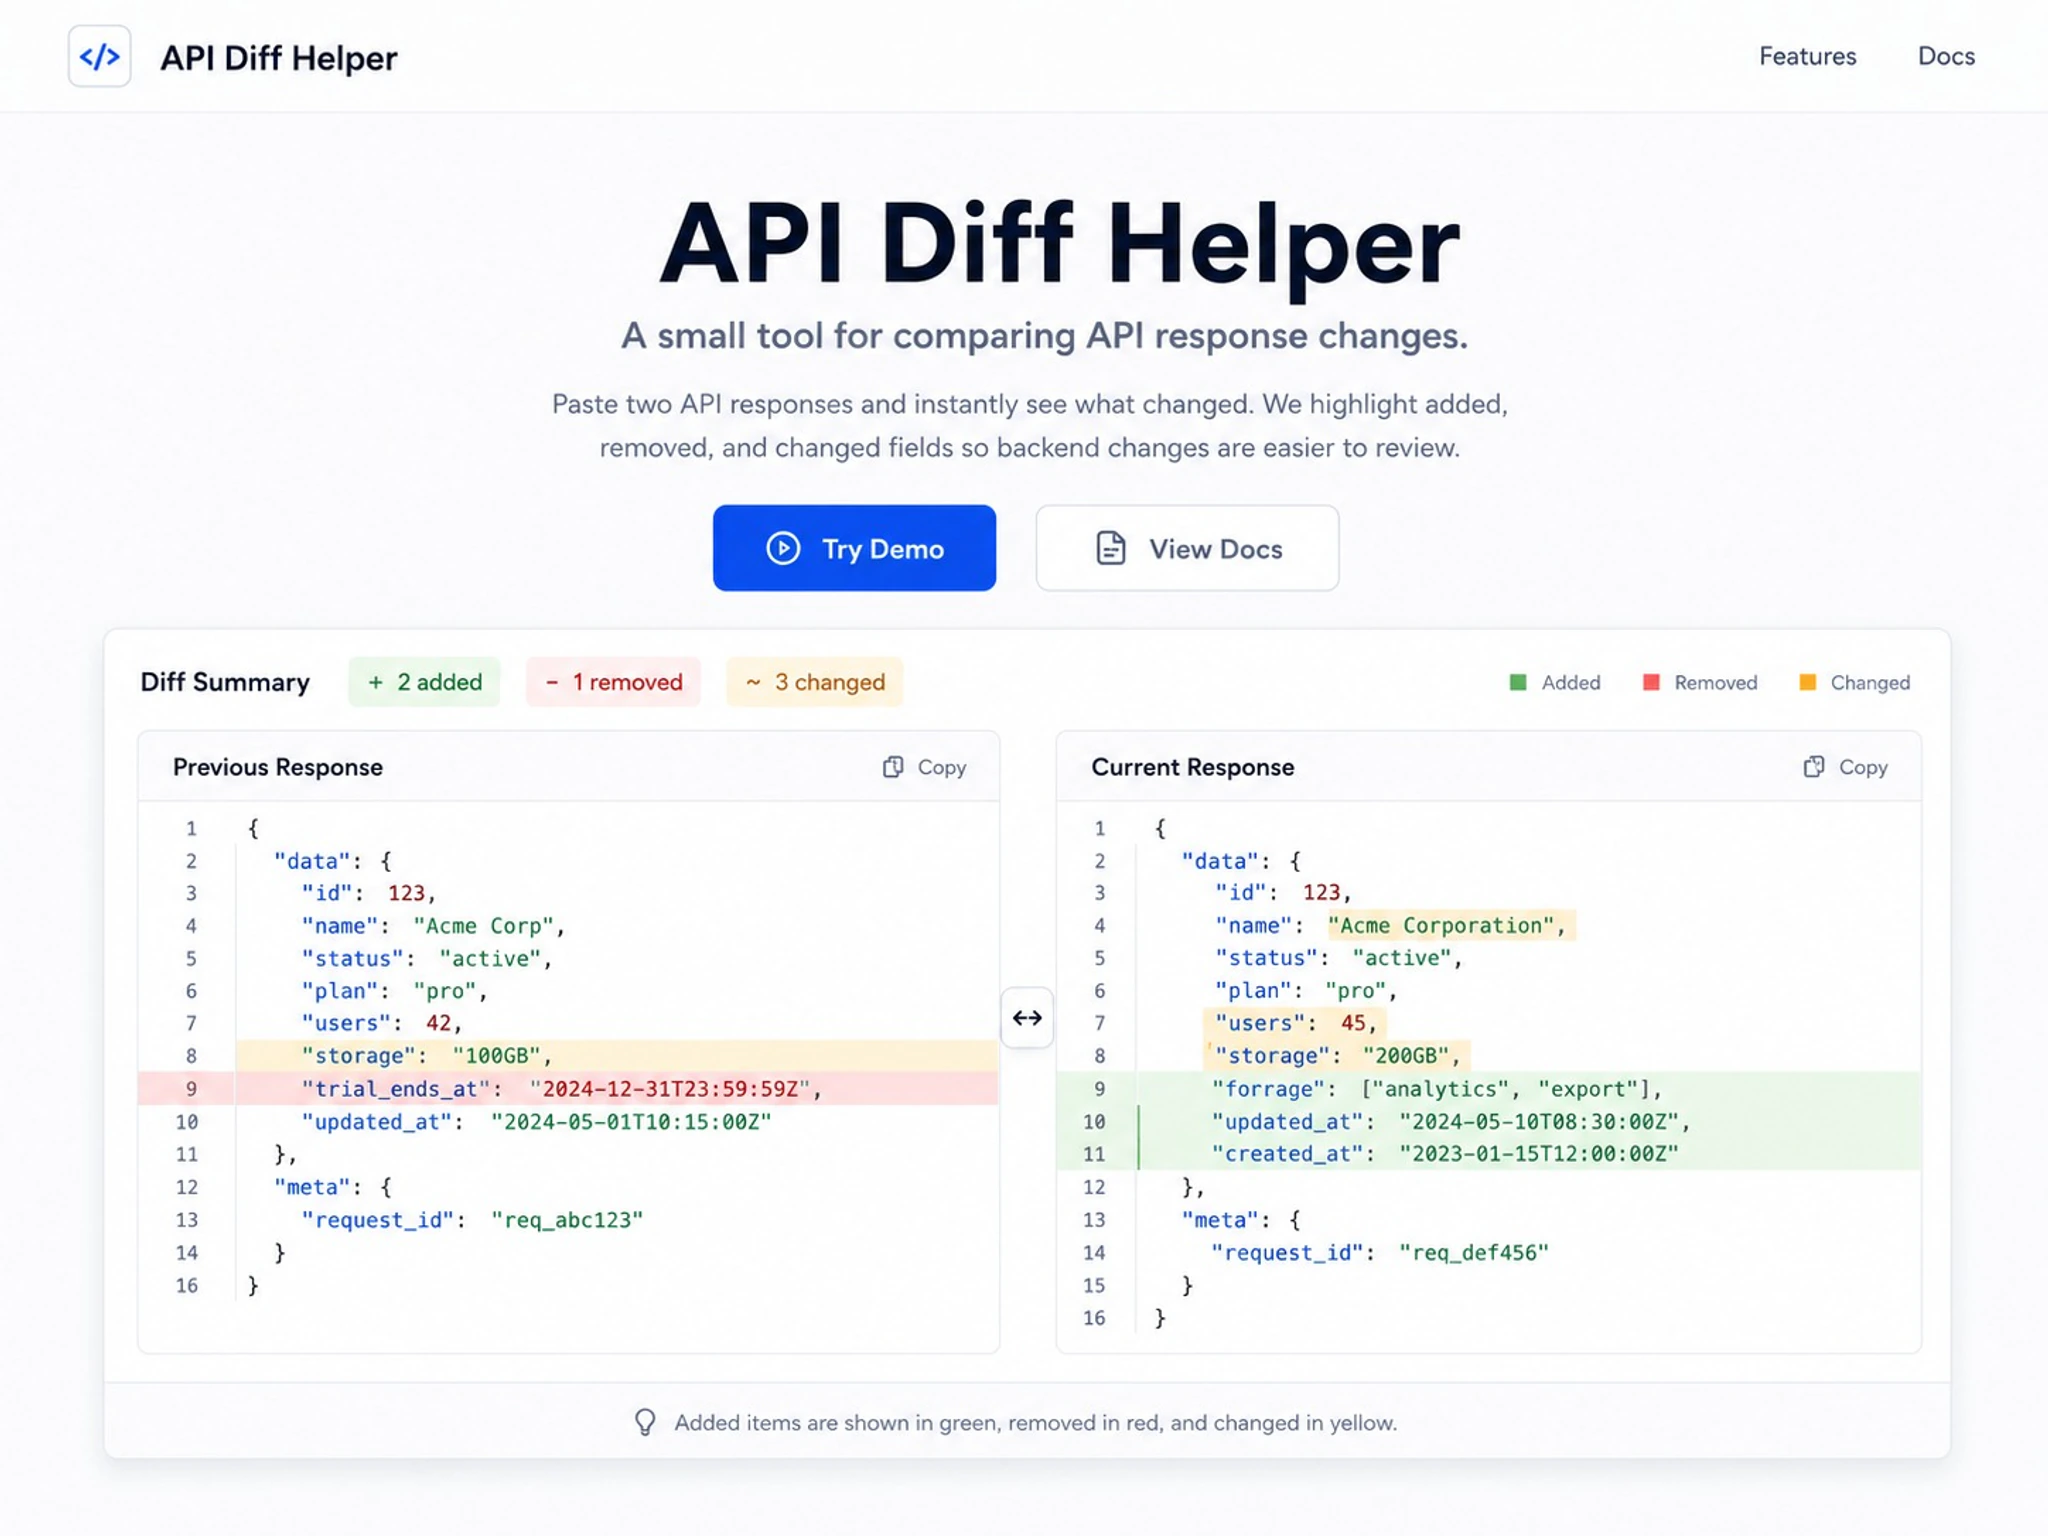Click the copy icon for Current Response

tap(1813, 767)
